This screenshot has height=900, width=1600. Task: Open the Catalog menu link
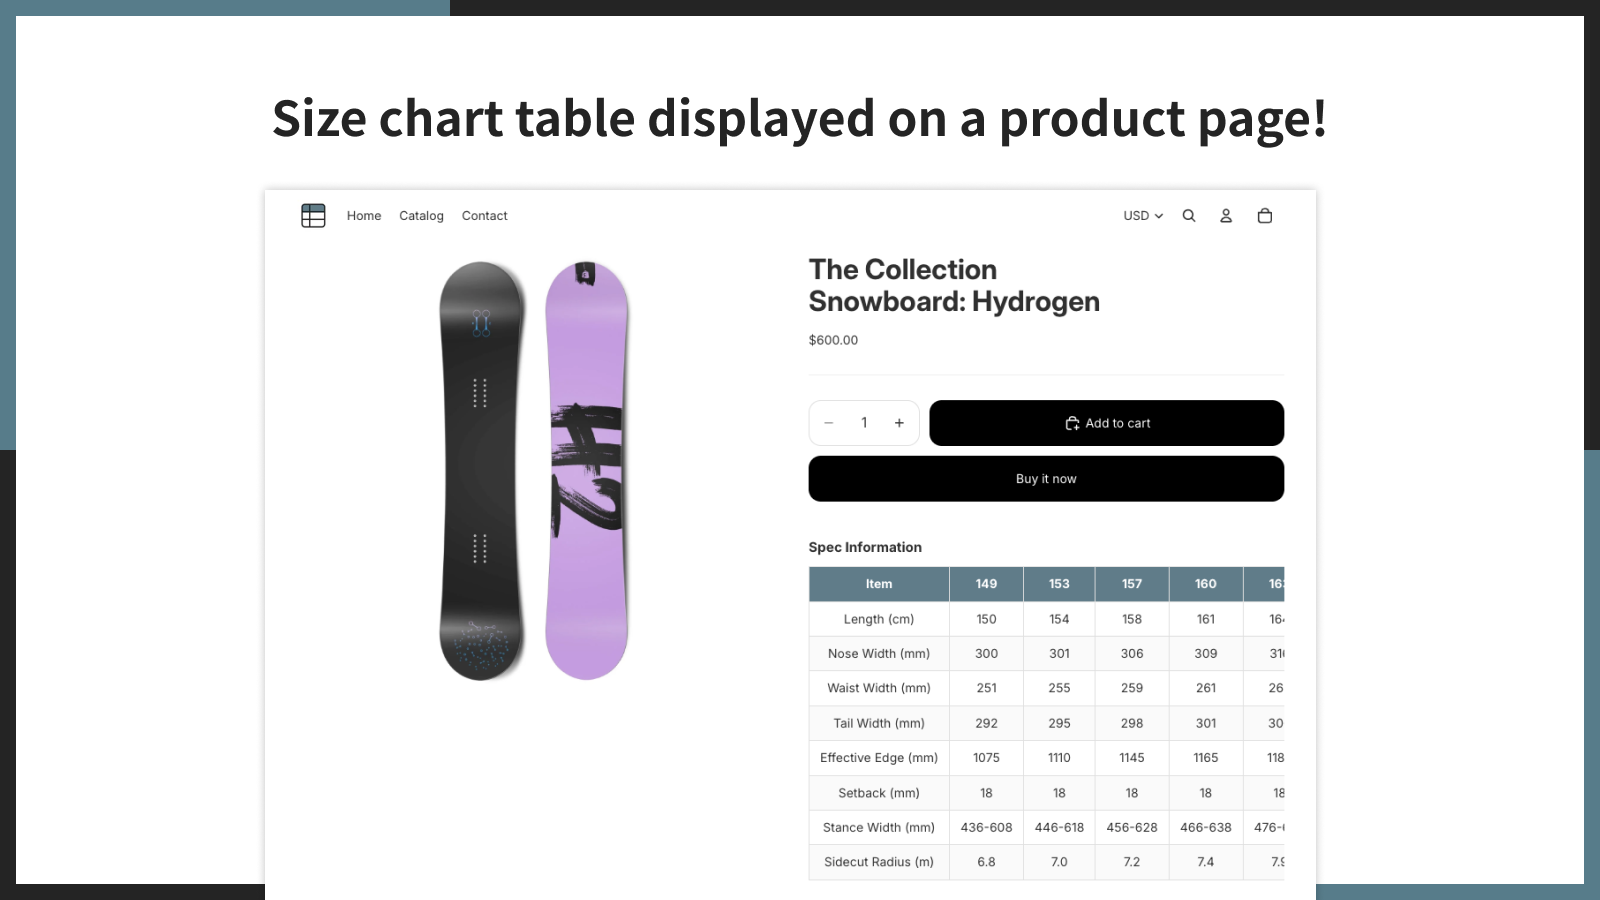click(421, 216)
